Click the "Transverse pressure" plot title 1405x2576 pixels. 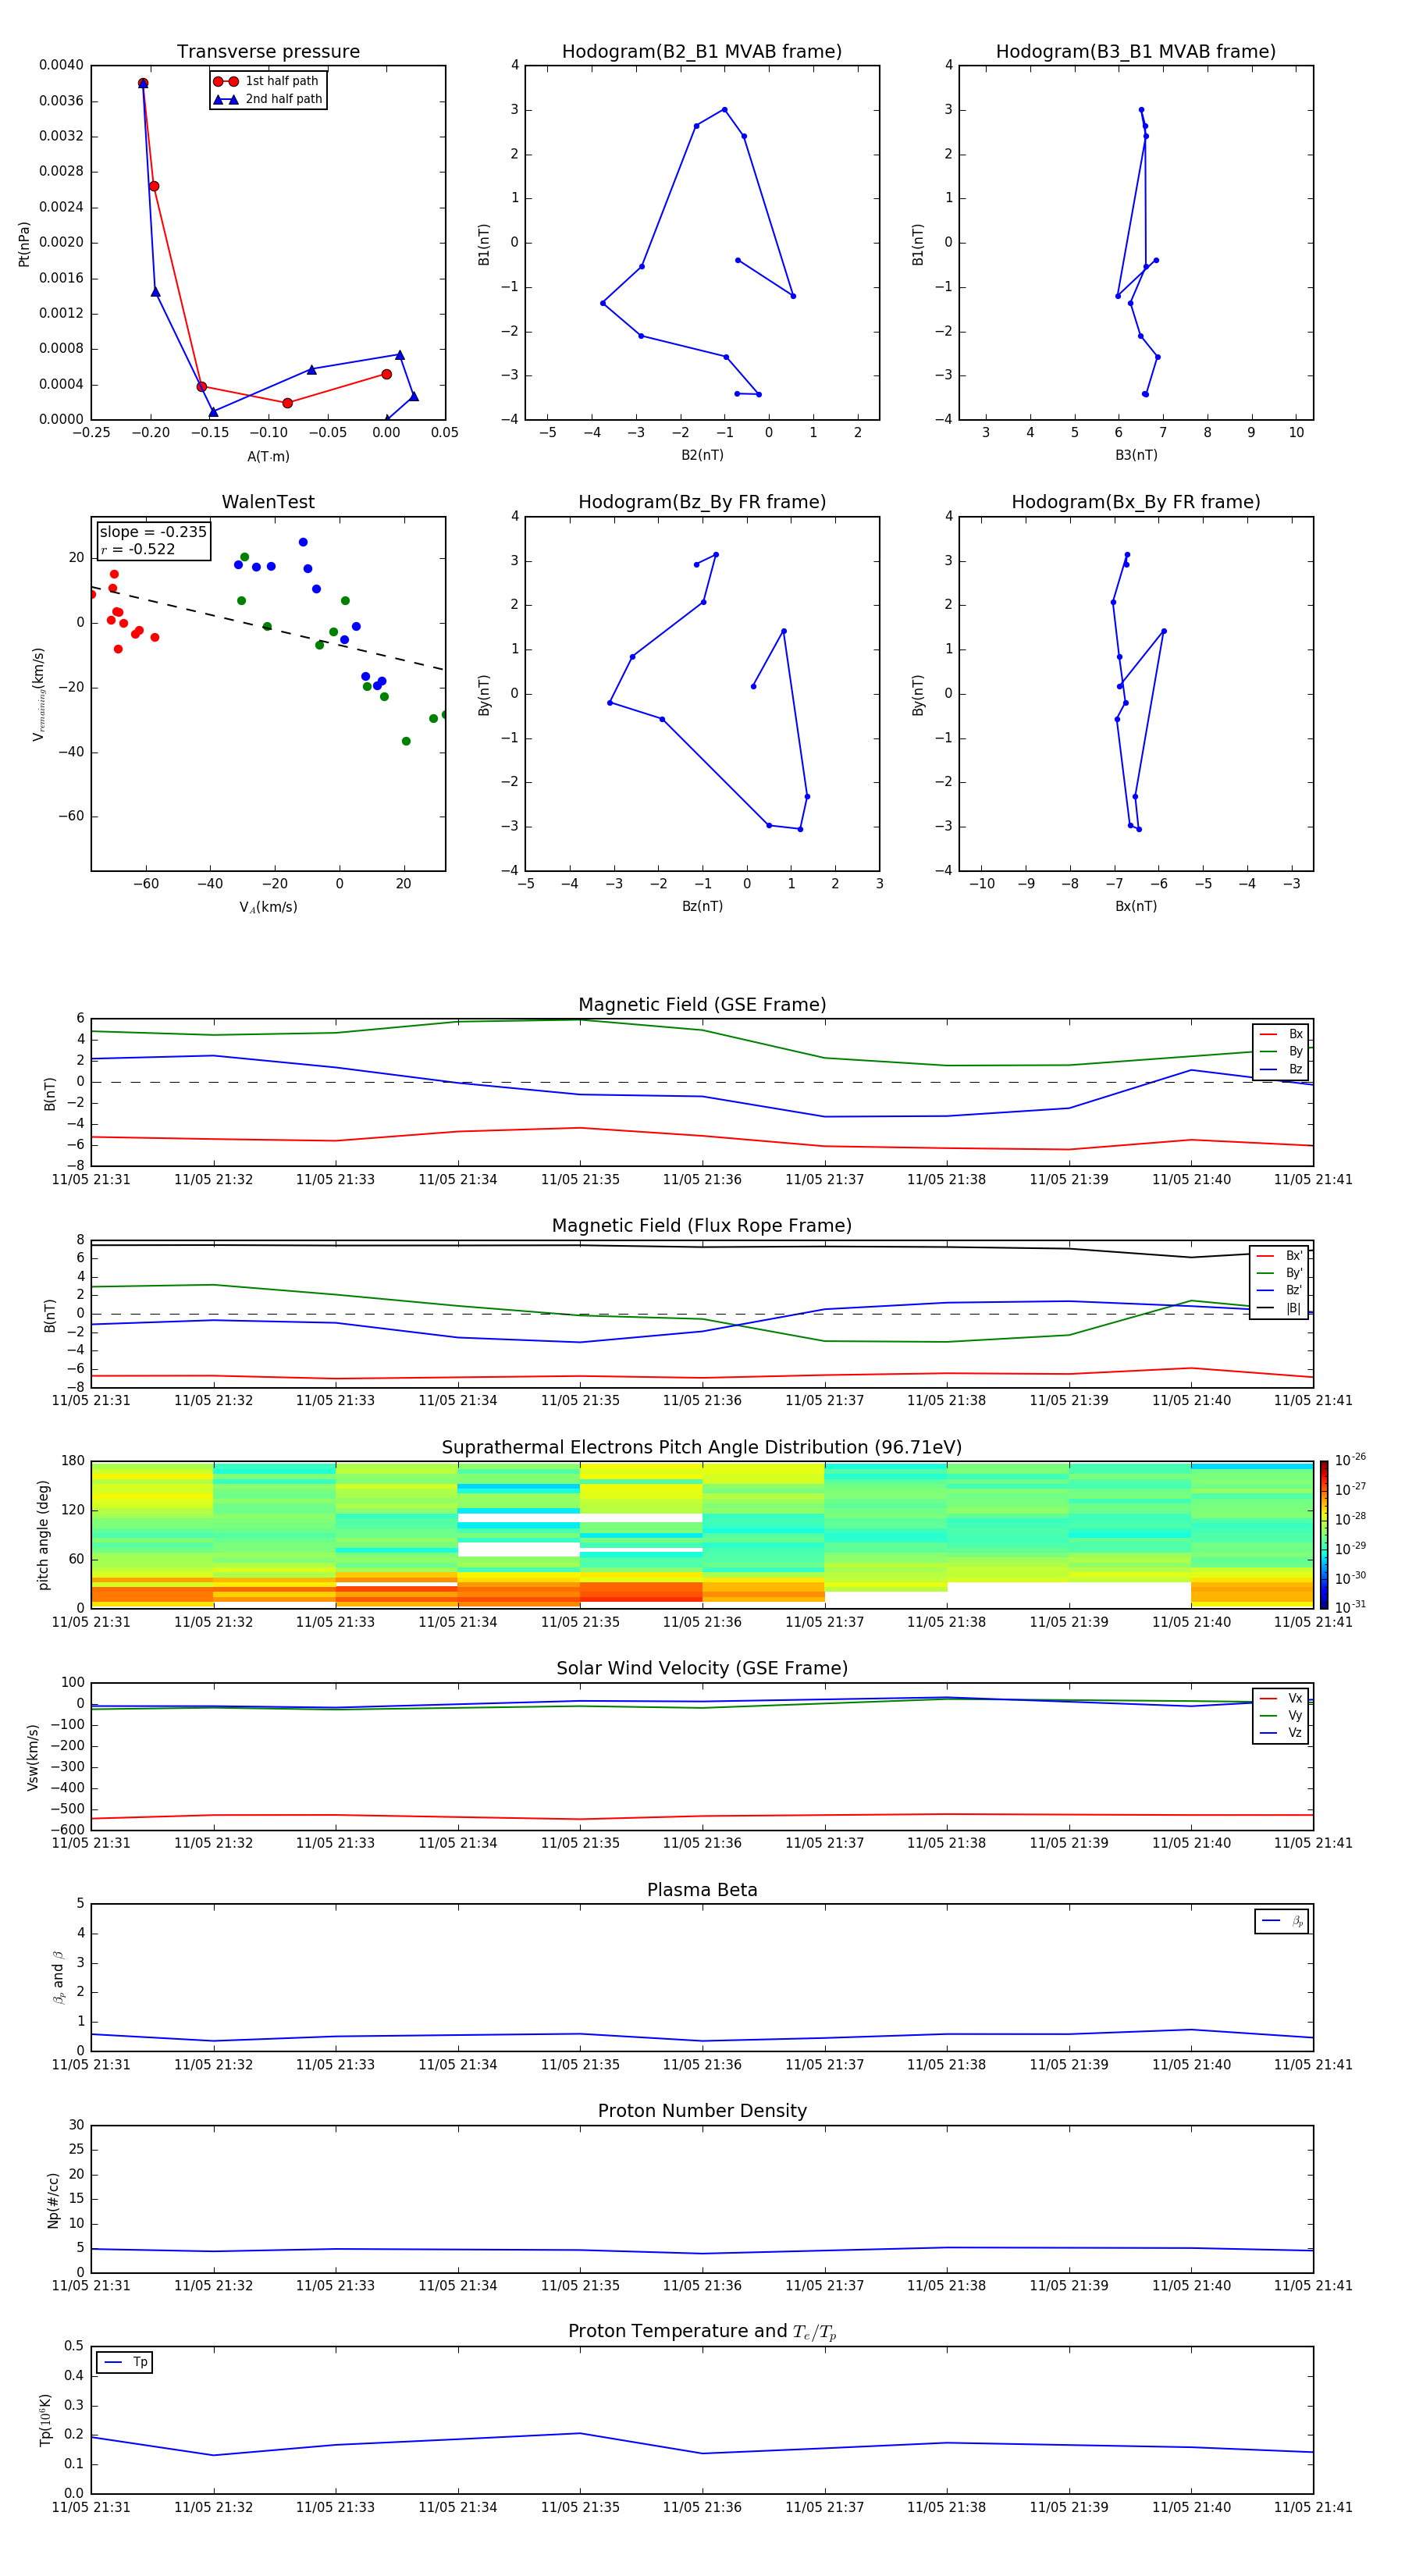pos(268,52)
